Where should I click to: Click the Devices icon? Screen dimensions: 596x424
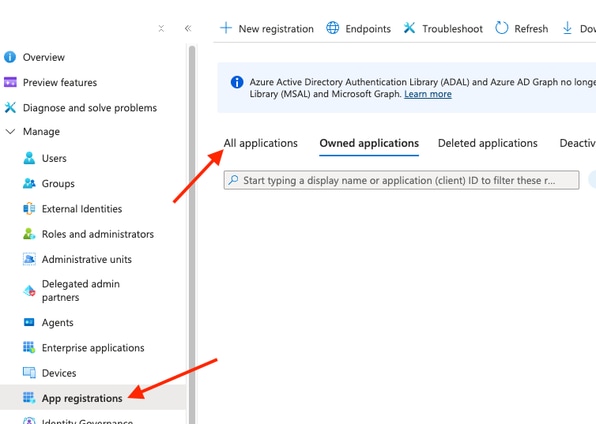tap(29, 373)
